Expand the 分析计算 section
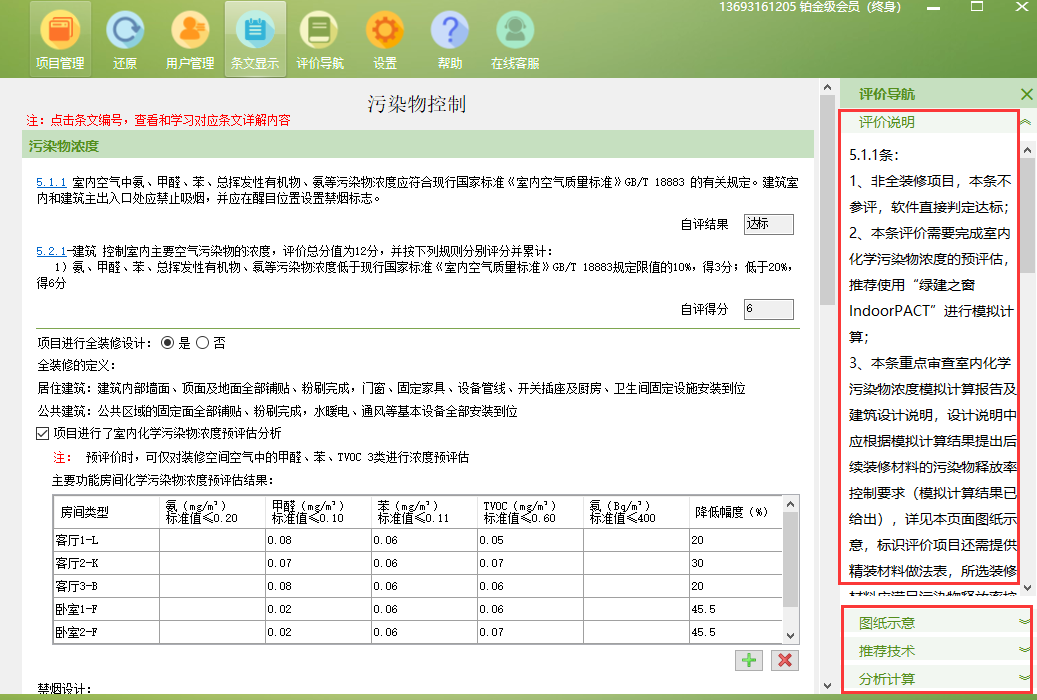Image resolution: width=1037 pixels, height=700 pixels. click(x=1024, y=678)
